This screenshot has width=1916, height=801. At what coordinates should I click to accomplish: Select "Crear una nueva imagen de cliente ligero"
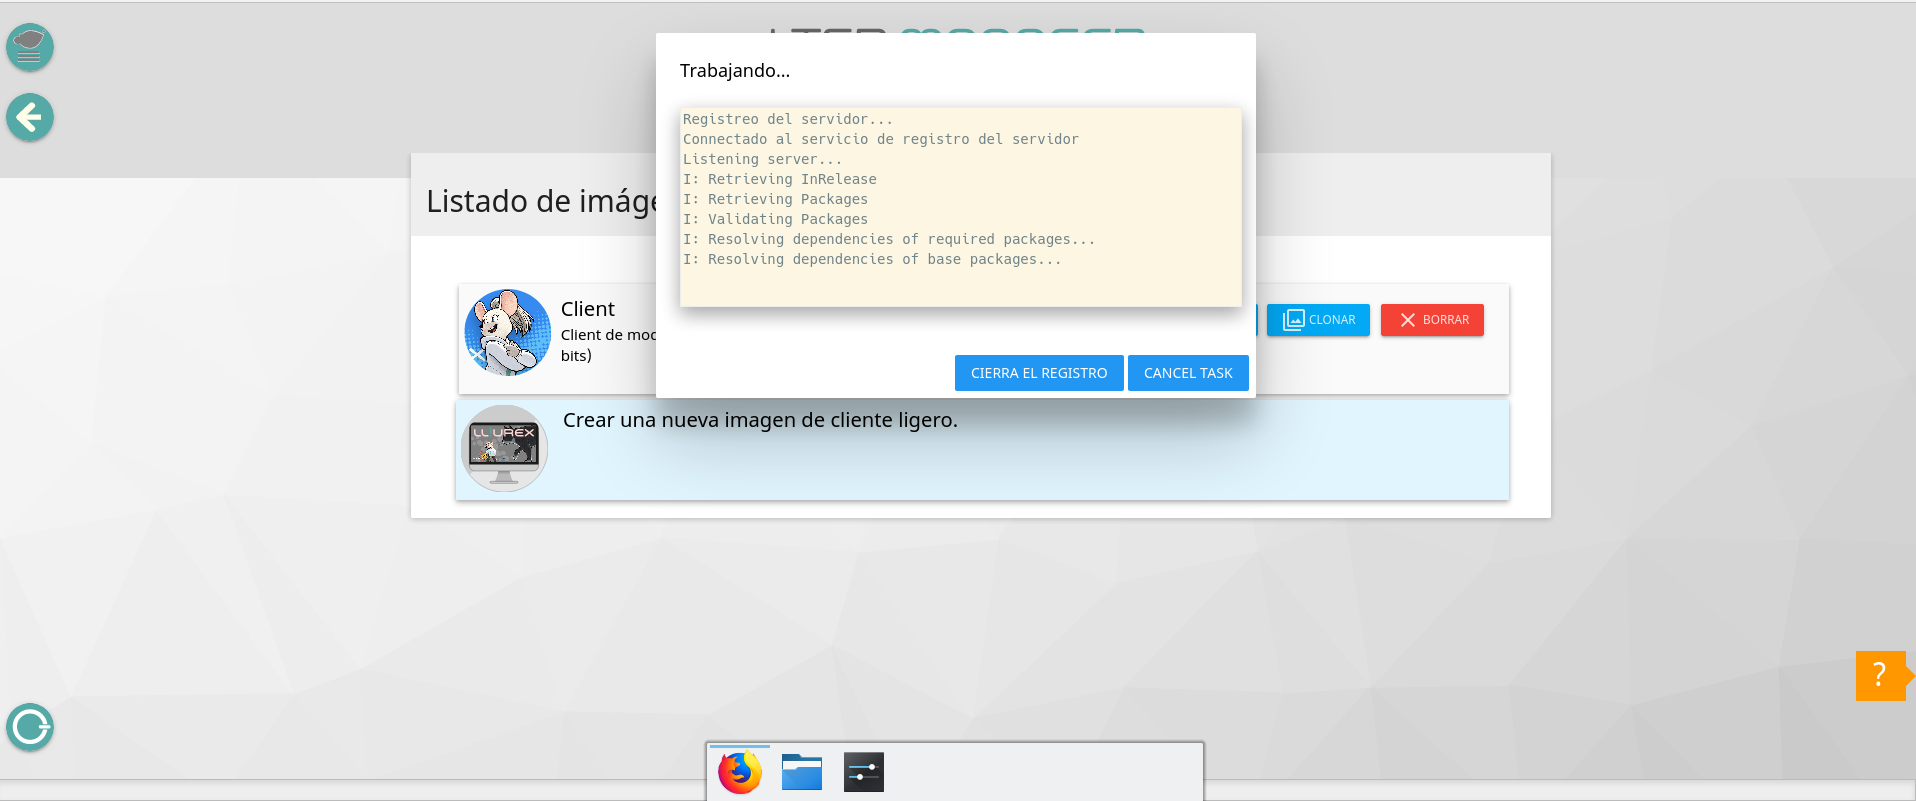pos(760,421)
